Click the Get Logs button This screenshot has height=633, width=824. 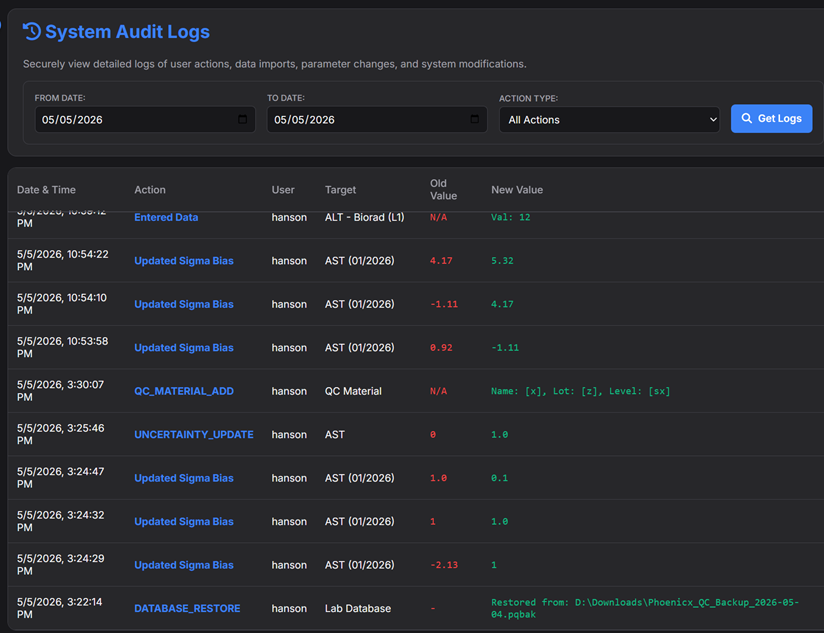pyautogui.click(x=771, y=119)
